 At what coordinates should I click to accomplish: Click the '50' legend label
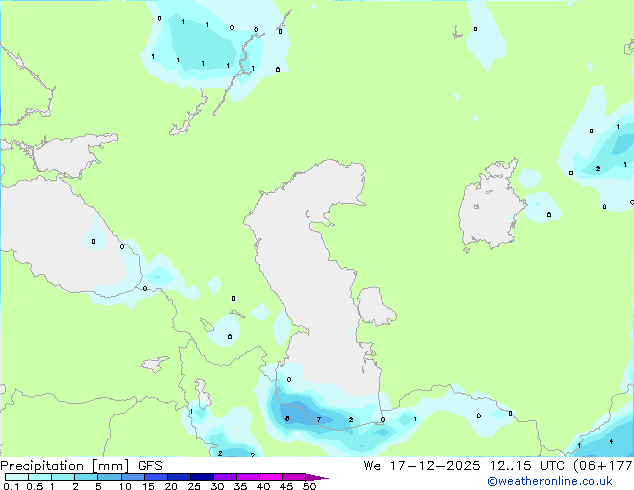pyautogui.click(x=309, y=486)
